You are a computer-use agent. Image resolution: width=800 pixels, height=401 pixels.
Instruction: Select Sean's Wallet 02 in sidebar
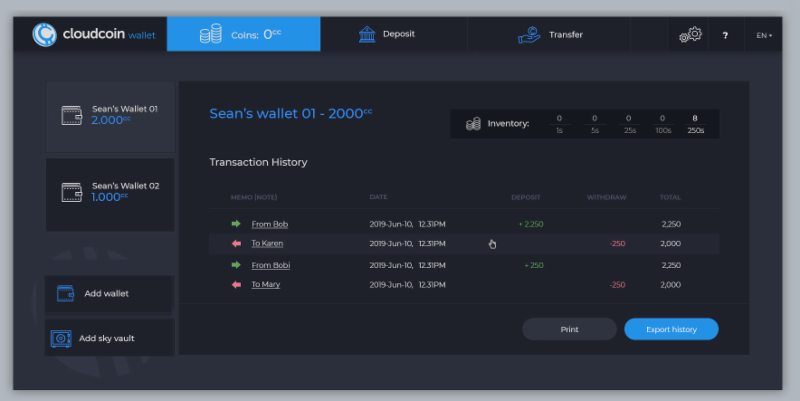click(x=110, y=194)
